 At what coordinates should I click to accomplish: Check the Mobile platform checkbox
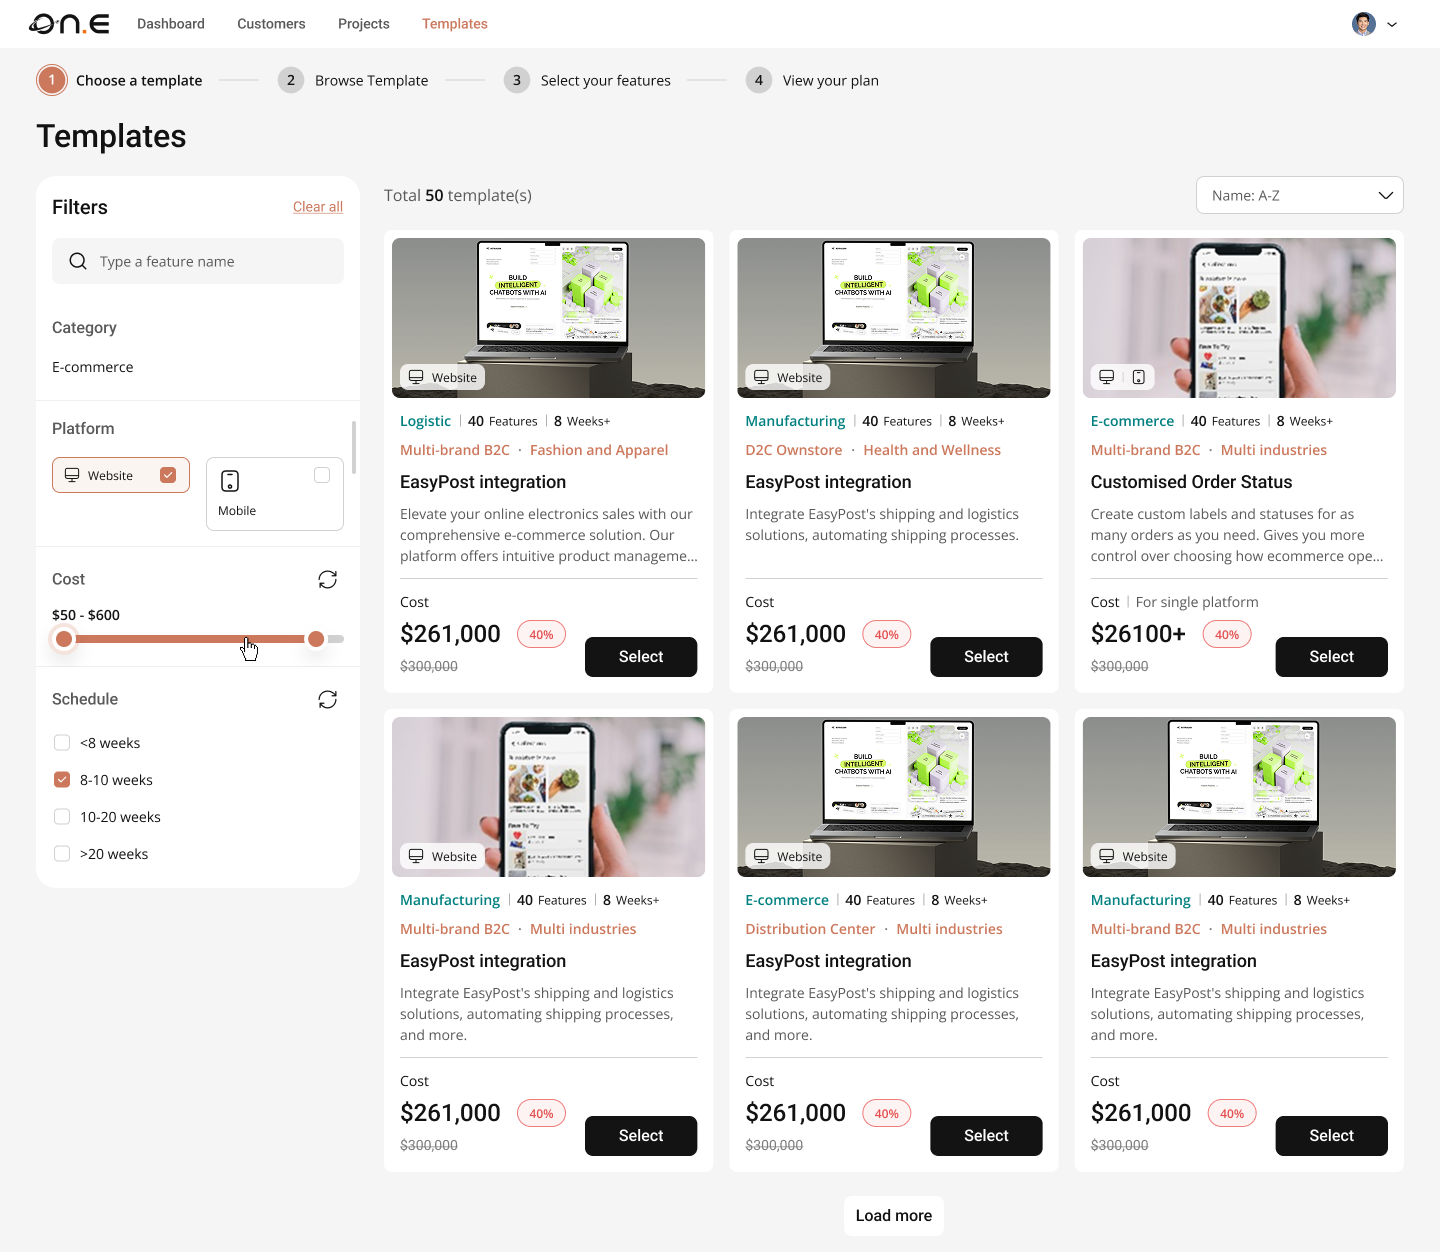coord(322,475)
